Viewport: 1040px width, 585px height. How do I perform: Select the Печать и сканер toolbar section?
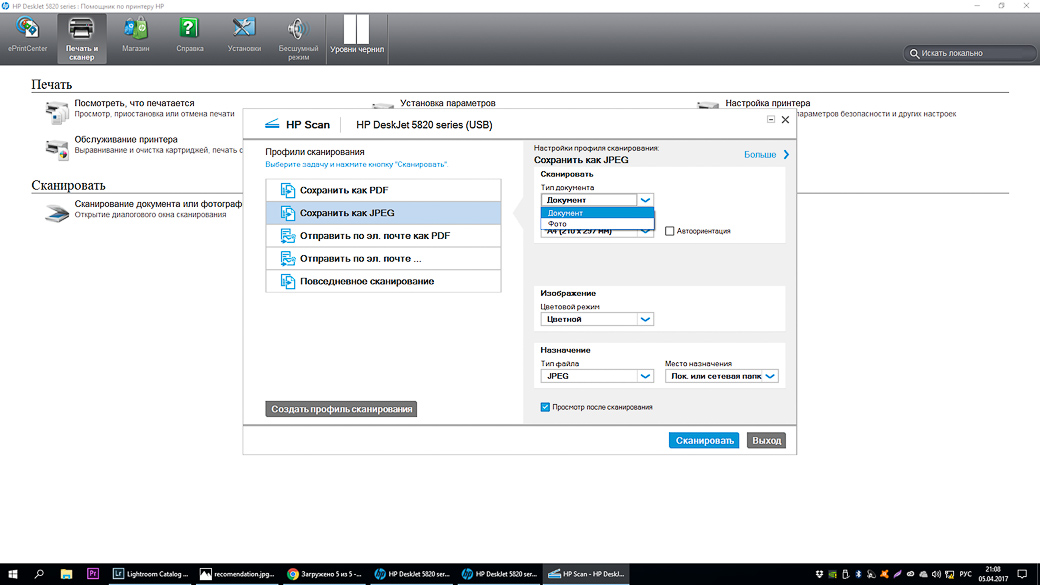(x=82, y=38)
